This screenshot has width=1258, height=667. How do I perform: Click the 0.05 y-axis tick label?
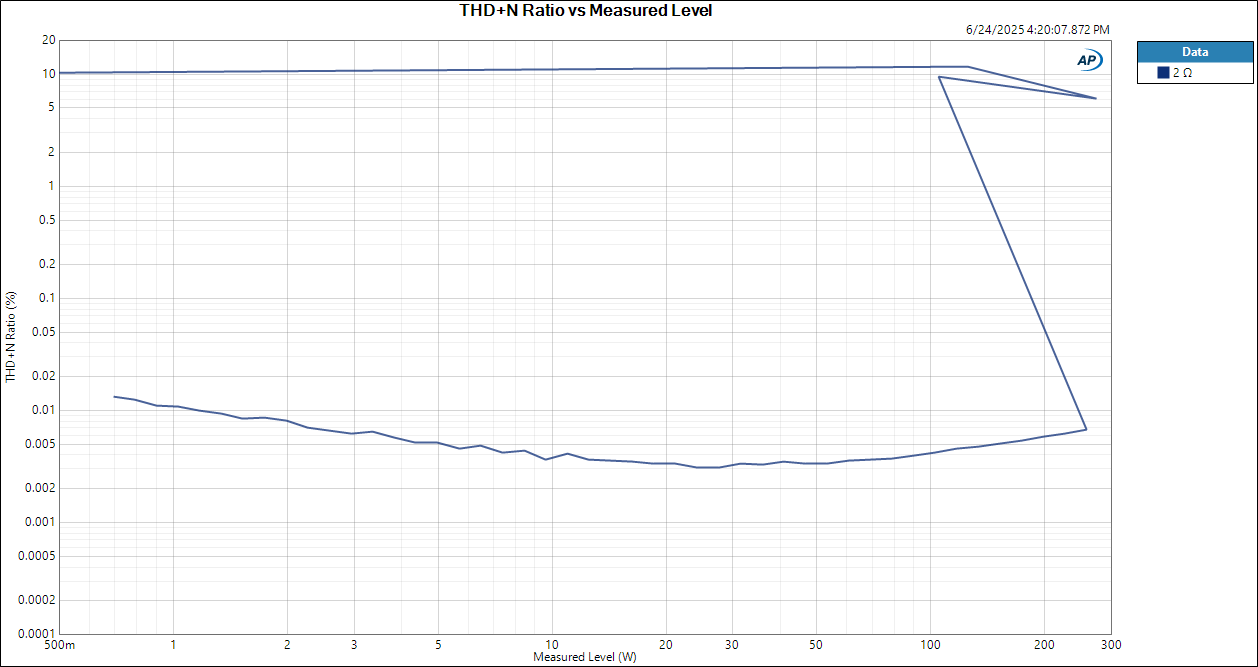pyautogui.click(x=44, y=332)
